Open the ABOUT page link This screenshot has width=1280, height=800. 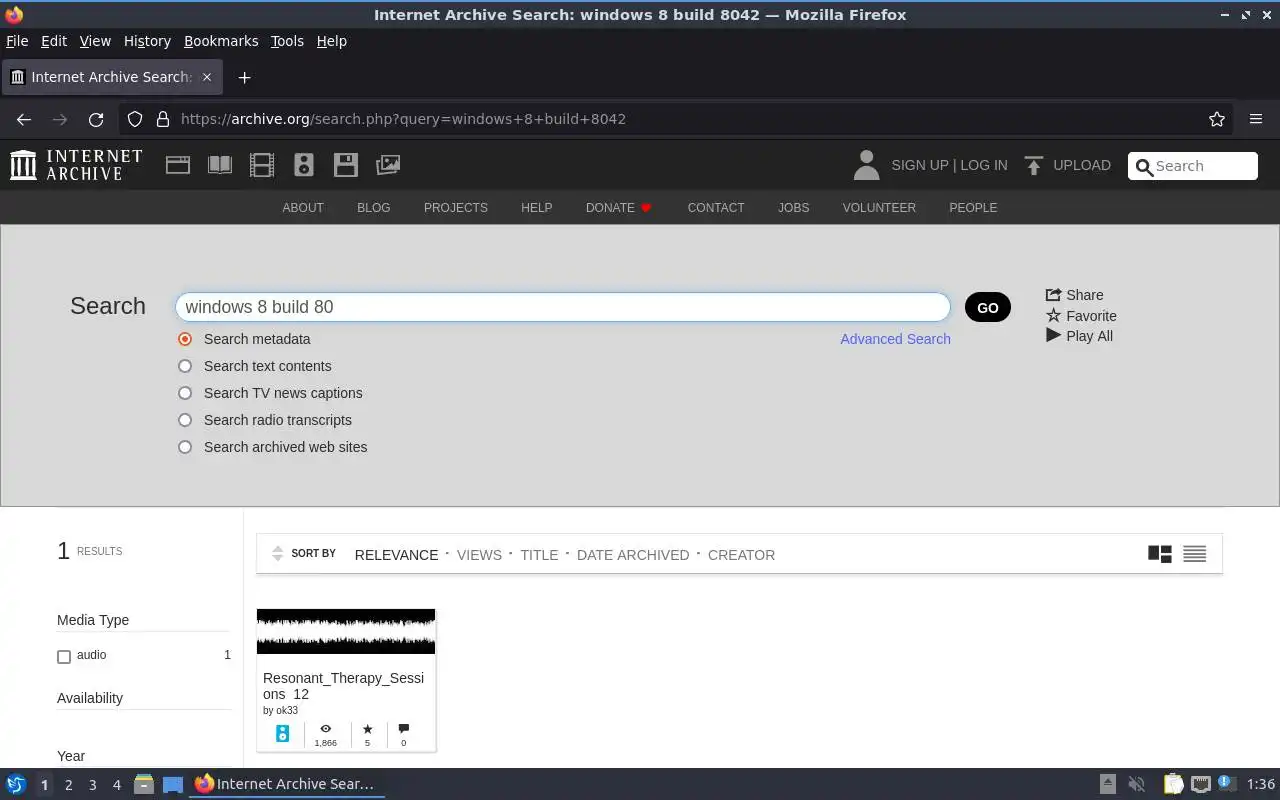(x=303, y=208)
